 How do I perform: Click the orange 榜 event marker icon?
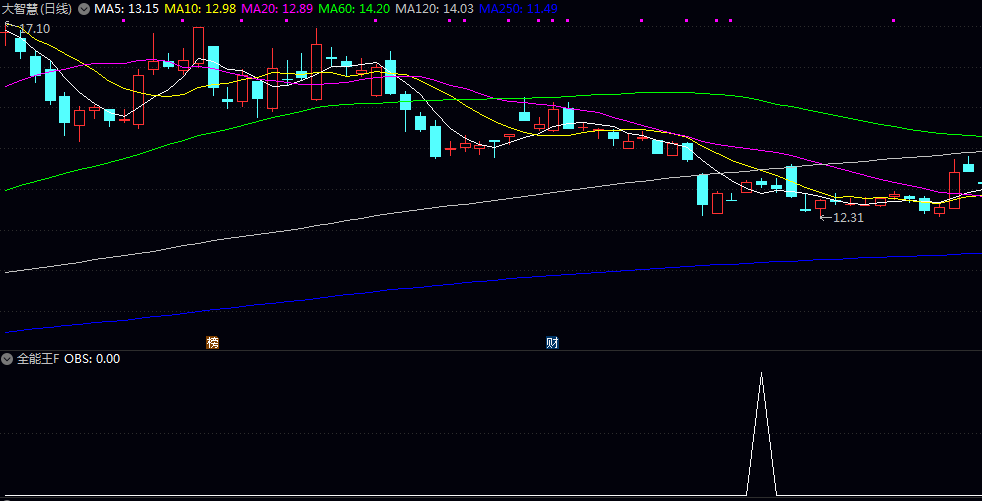tap(212, 342)
